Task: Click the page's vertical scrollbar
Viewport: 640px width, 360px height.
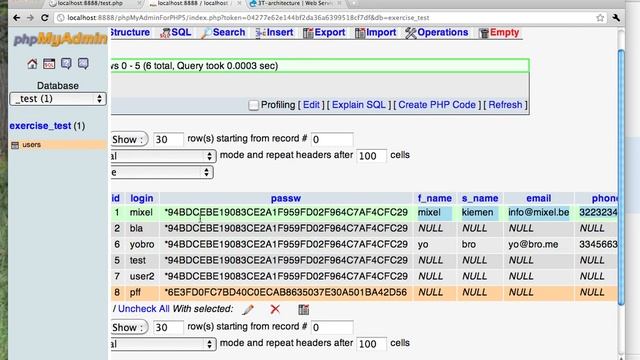Action: coord(621,177)
